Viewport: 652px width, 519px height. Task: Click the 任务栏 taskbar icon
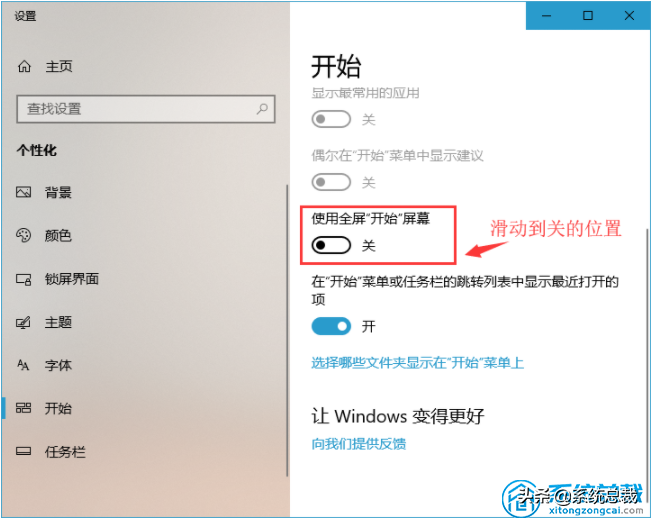(23, 451)
